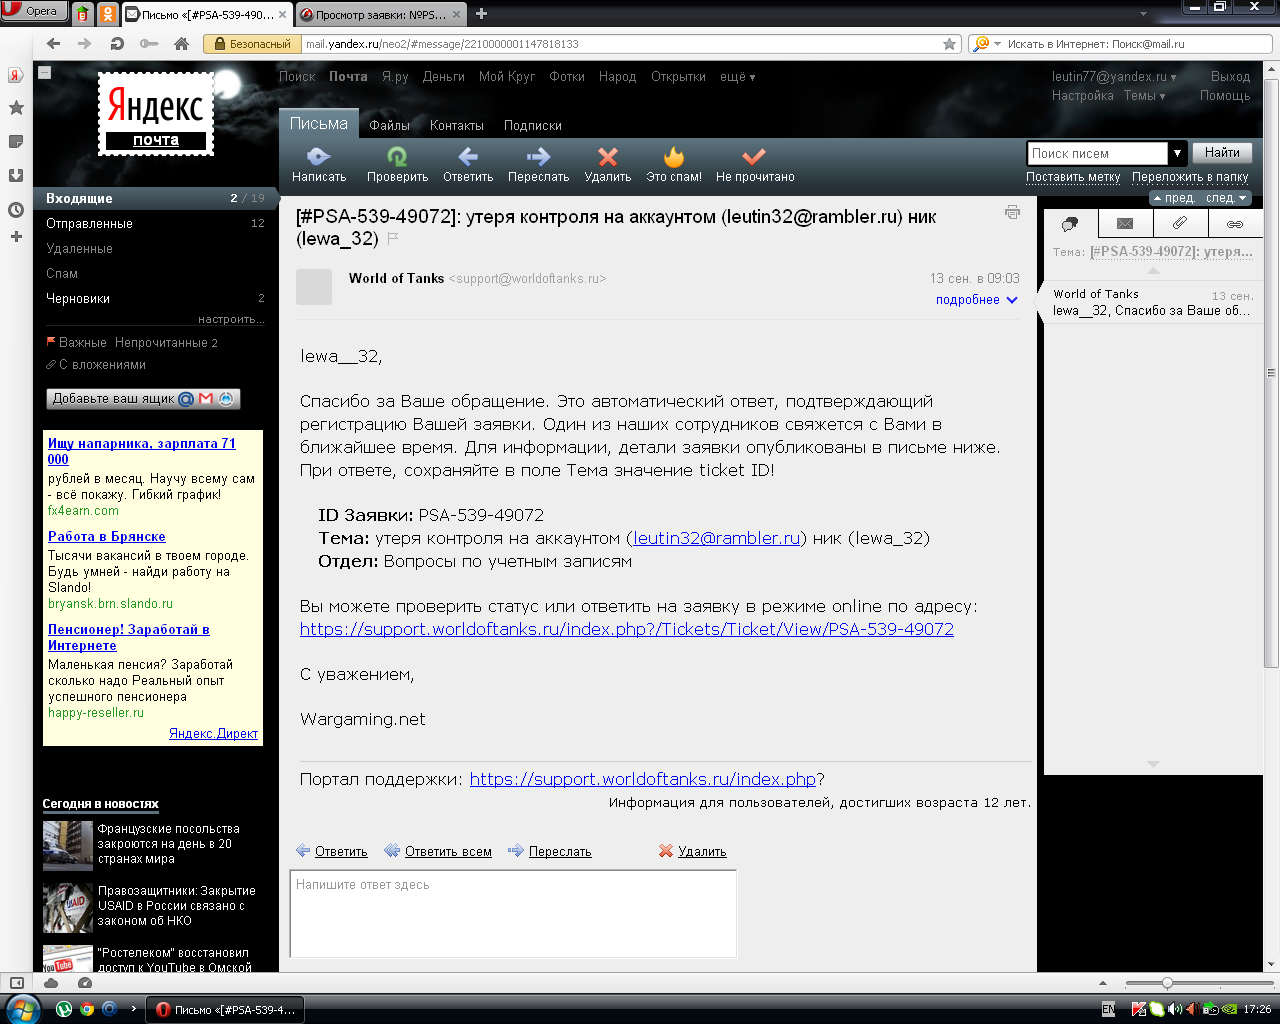
Task: Click the Непрочитанные 2 filter
Action: [166, 342]
